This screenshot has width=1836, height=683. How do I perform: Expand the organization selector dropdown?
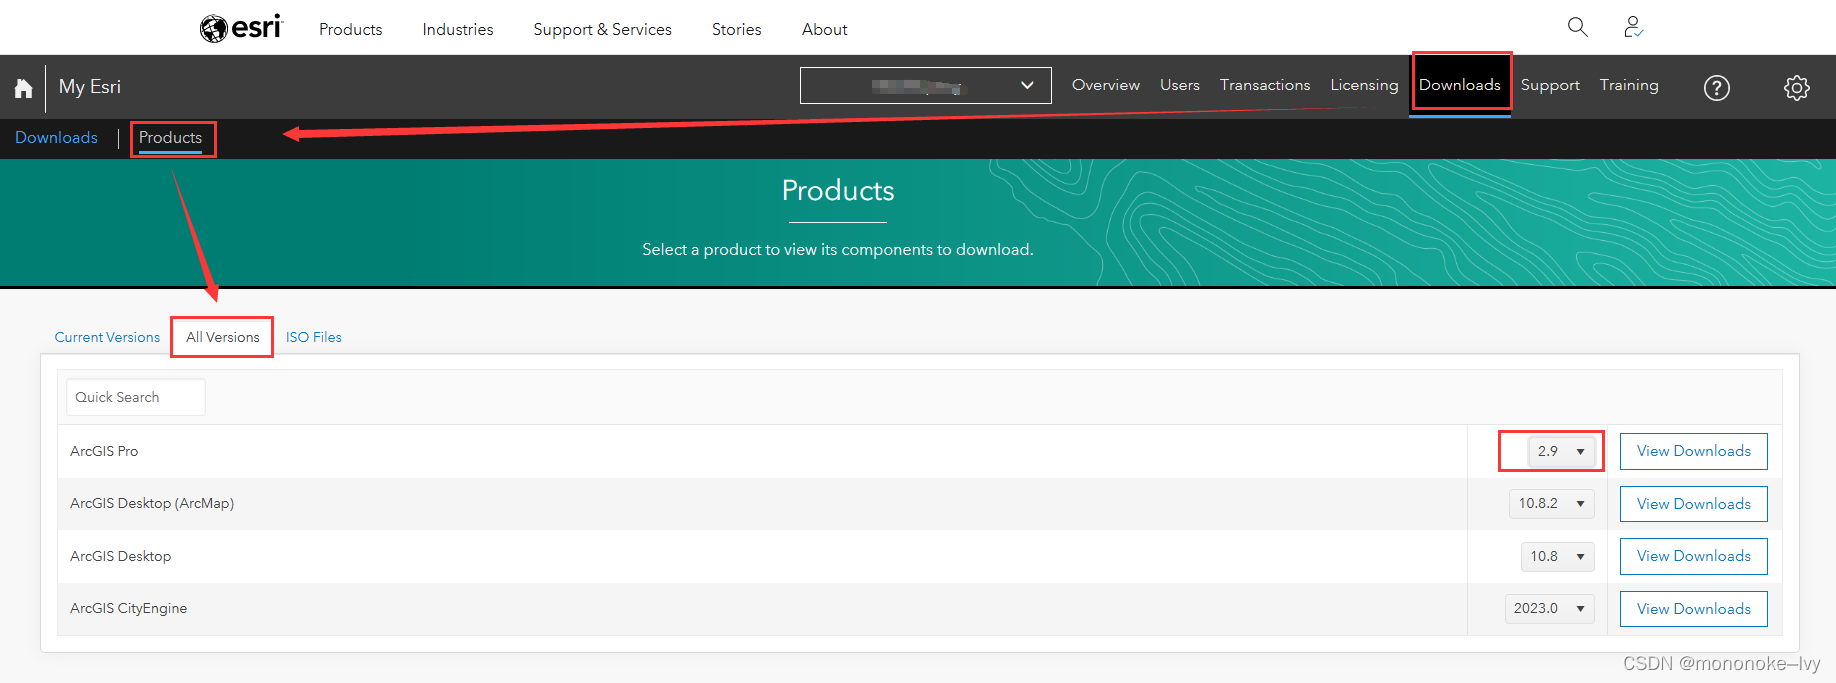pos(925,85)
